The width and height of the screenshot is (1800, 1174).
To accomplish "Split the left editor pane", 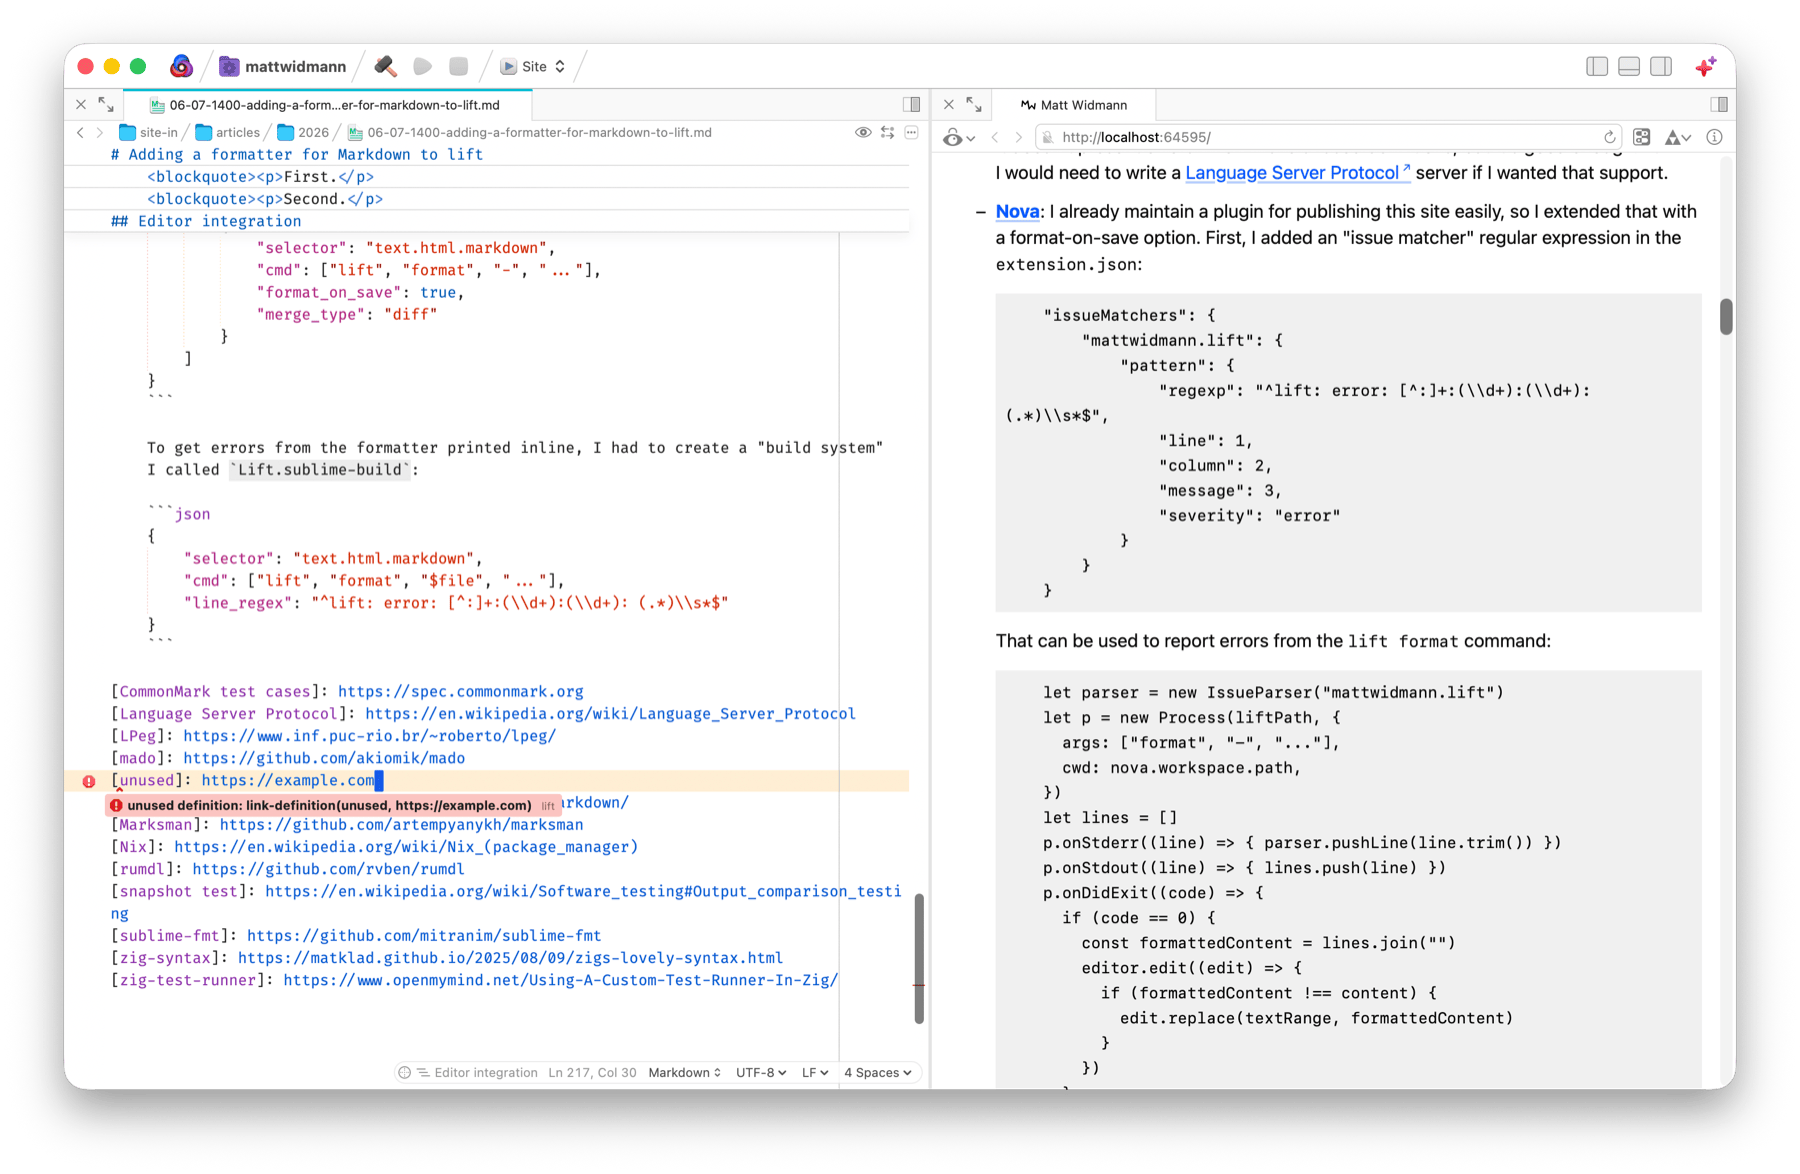I will pos(911,104).
